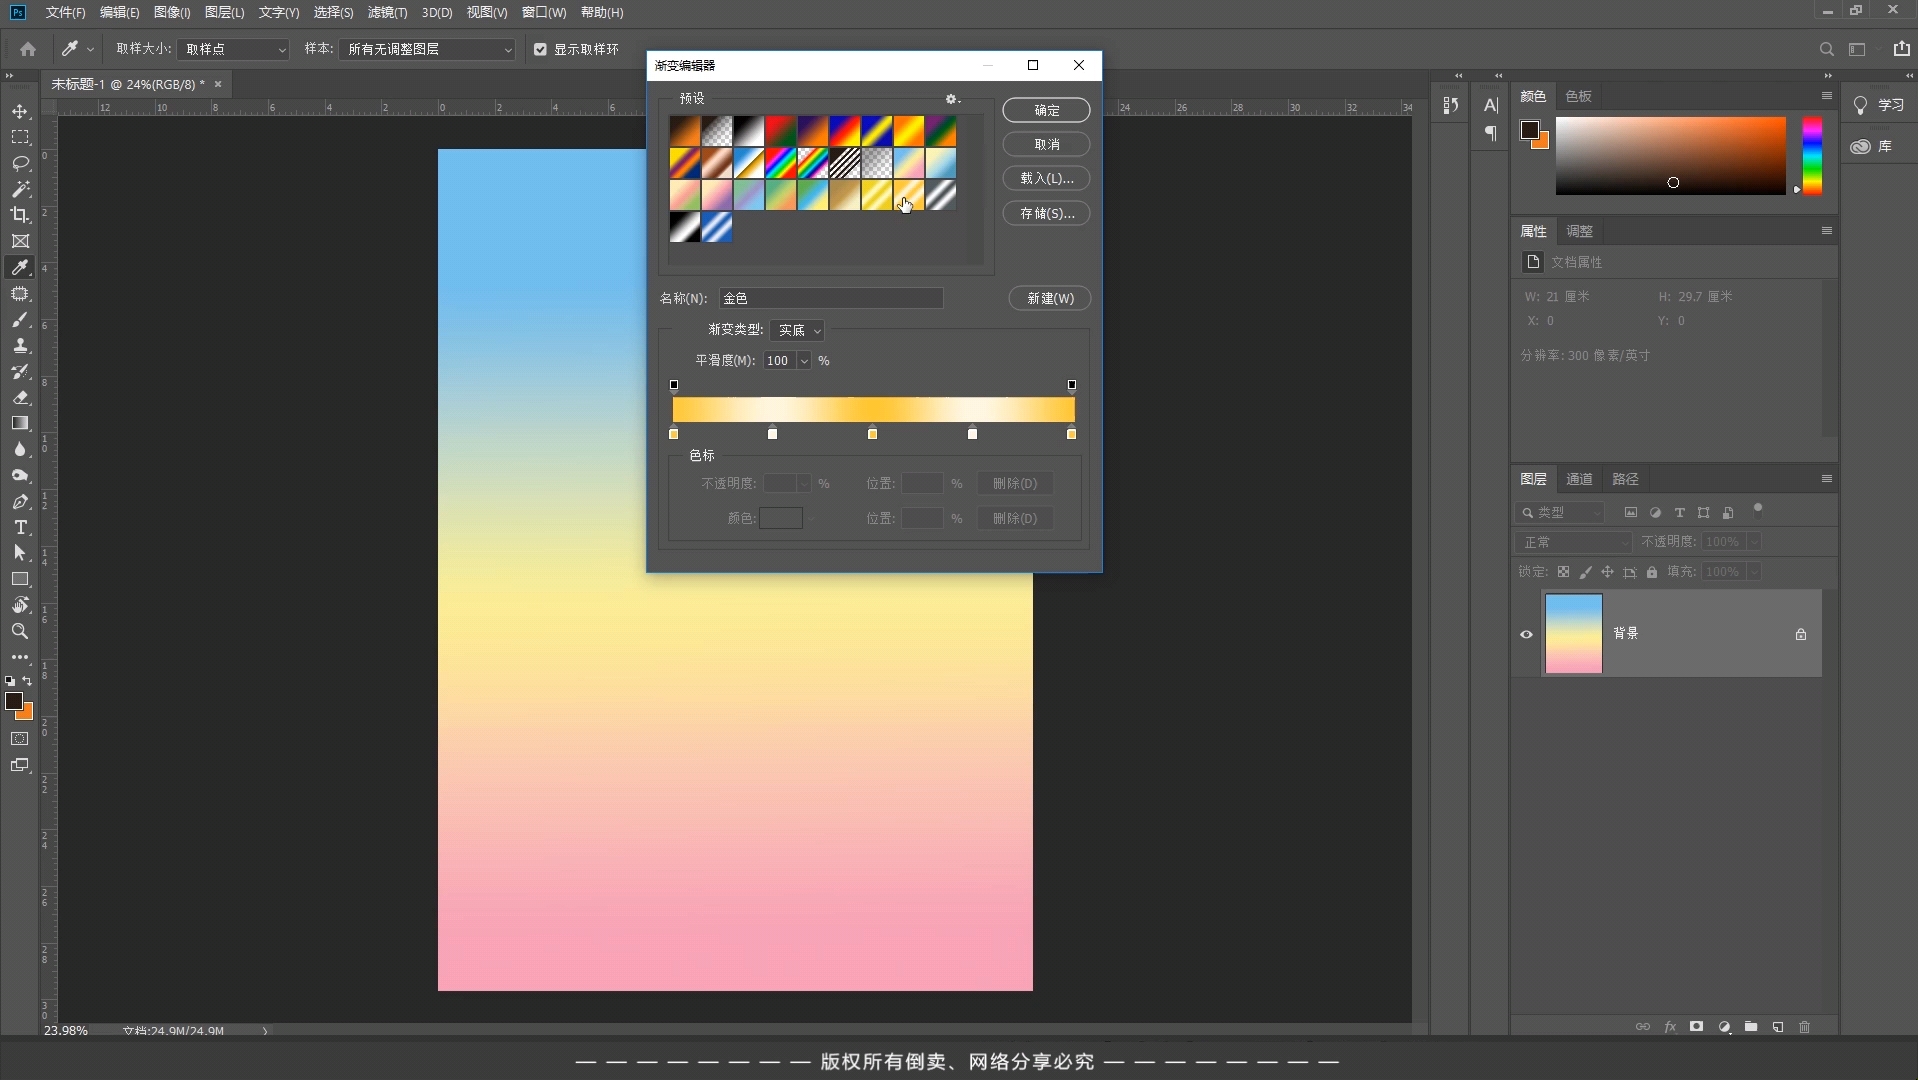Toggle Quick Mask mode icon
The image size is (1918, 1080).
pos(20,739)
